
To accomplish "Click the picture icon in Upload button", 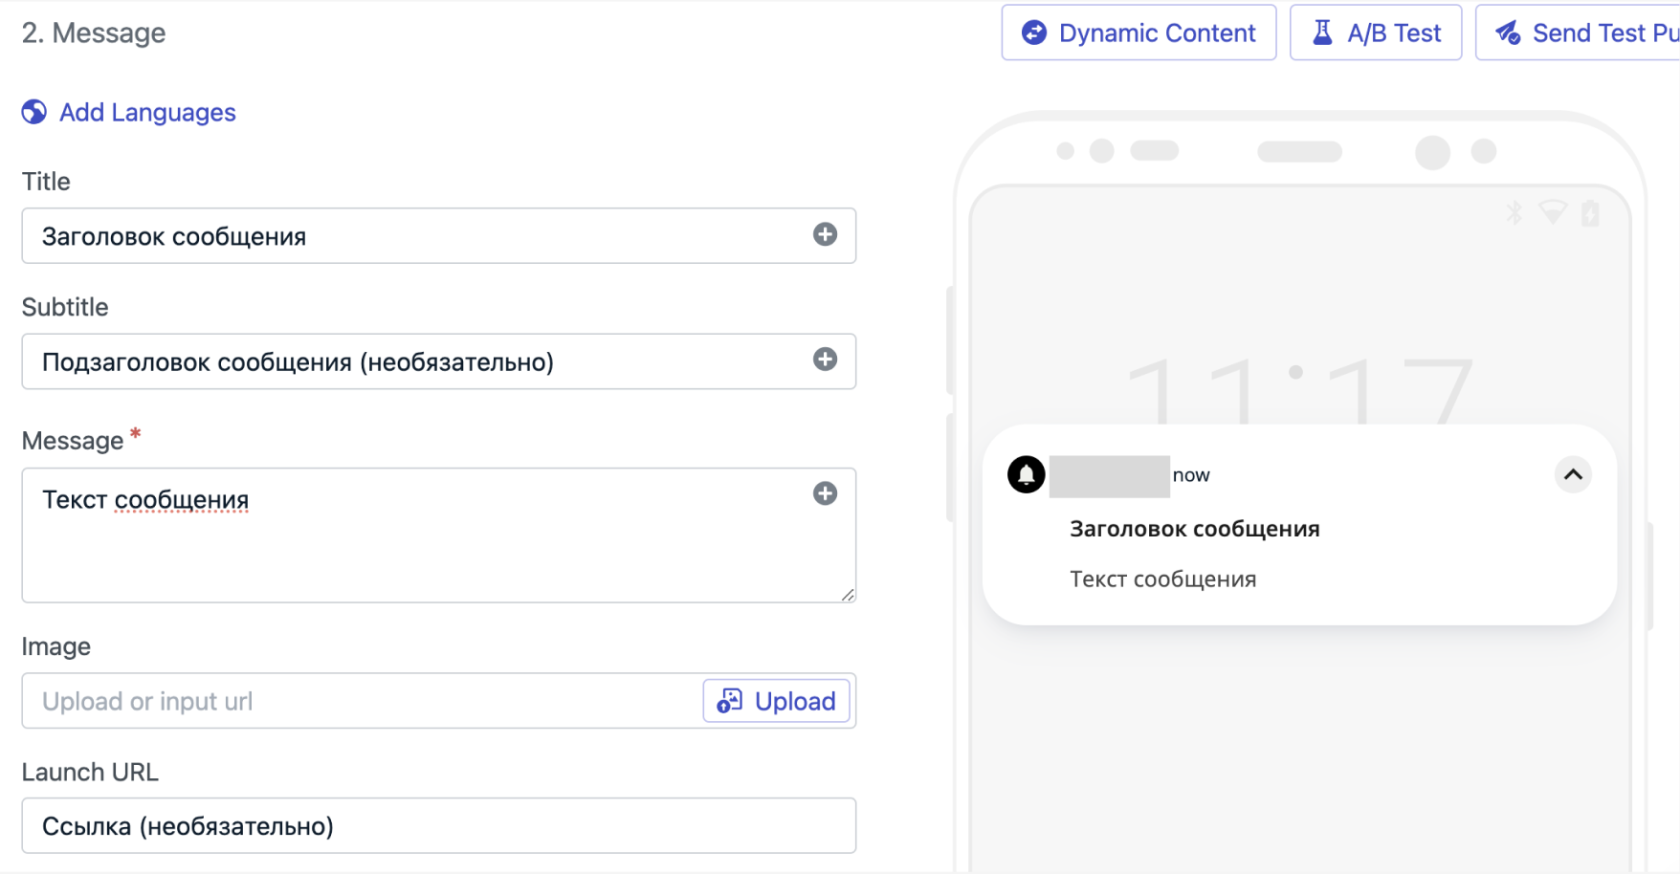I will point(730,701).
